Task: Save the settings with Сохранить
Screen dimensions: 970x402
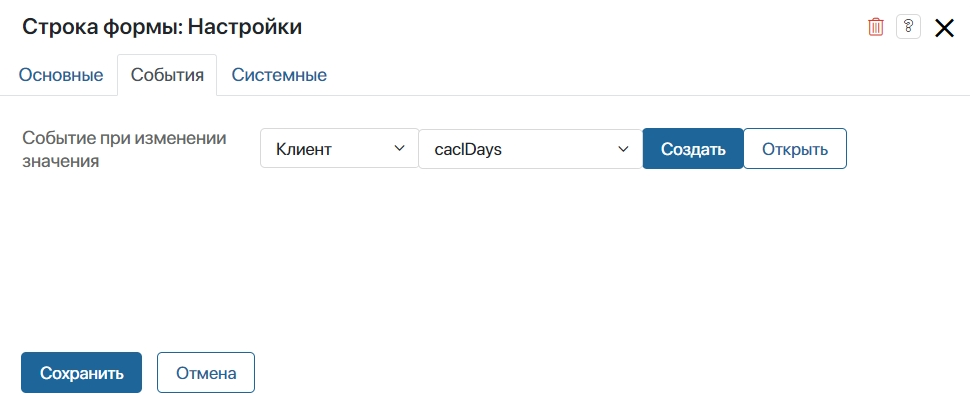Action: [82, 373]
